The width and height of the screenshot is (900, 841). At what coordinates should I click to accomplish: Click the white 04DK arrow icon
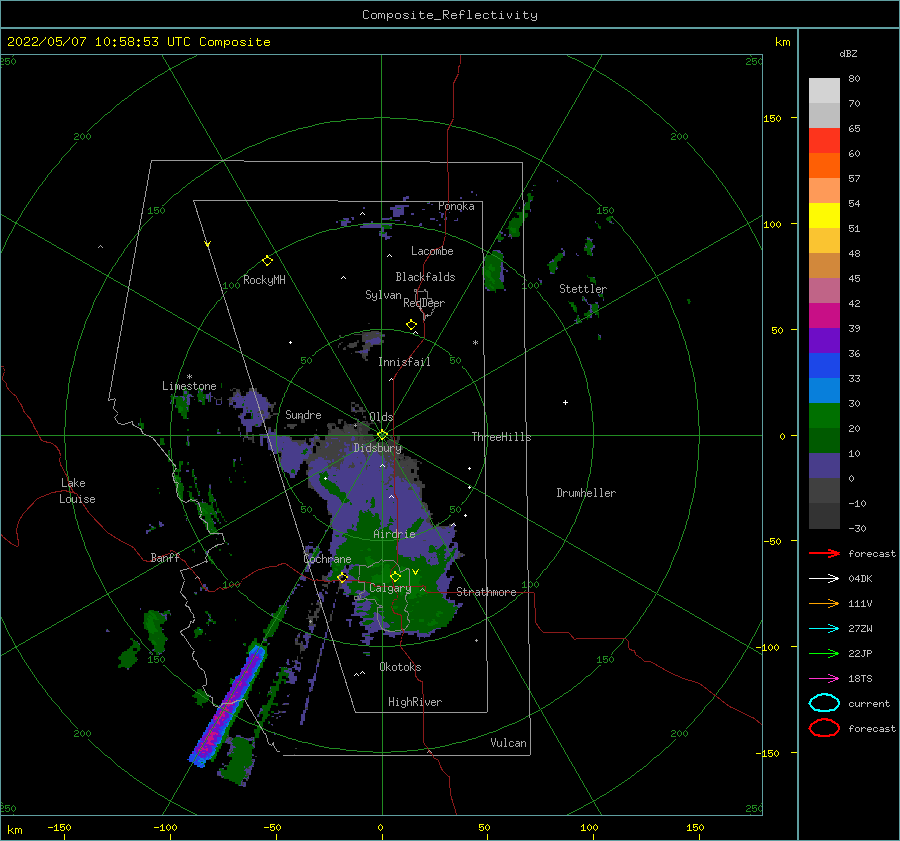[824, 579]
